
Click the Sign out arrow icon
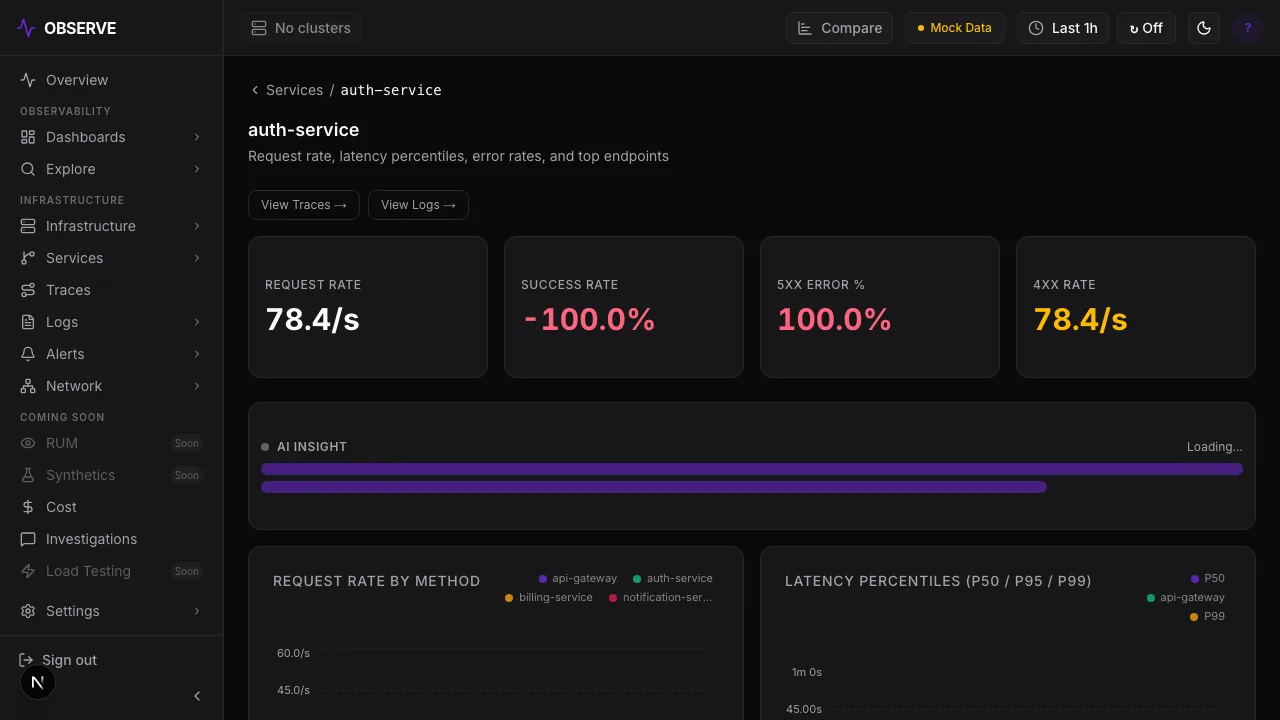tap(26, 660)
